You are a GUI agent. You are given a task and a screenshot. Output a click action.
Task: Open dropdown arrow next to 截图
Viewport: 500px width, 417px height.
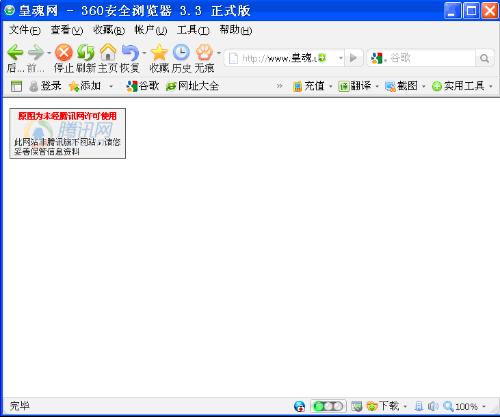(x=424, y=86)
